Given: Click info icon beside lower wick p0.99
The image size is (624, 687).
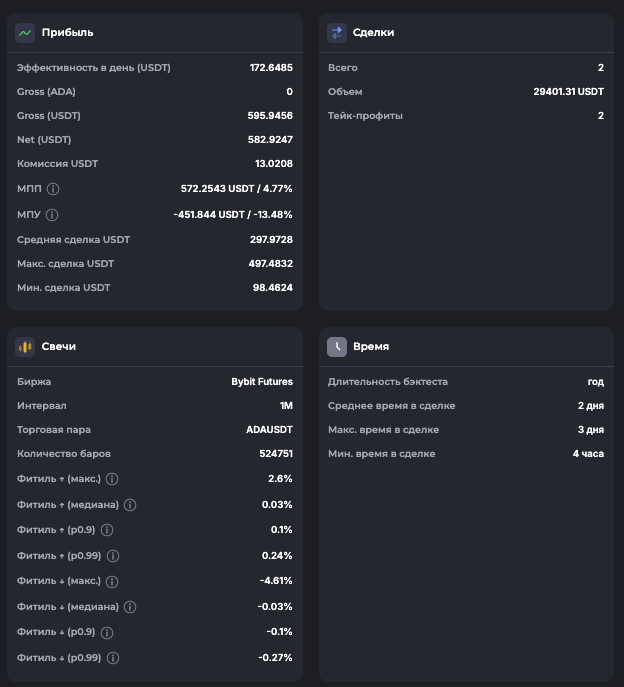Looking at the screenshot, I should (x=113, y=658).
